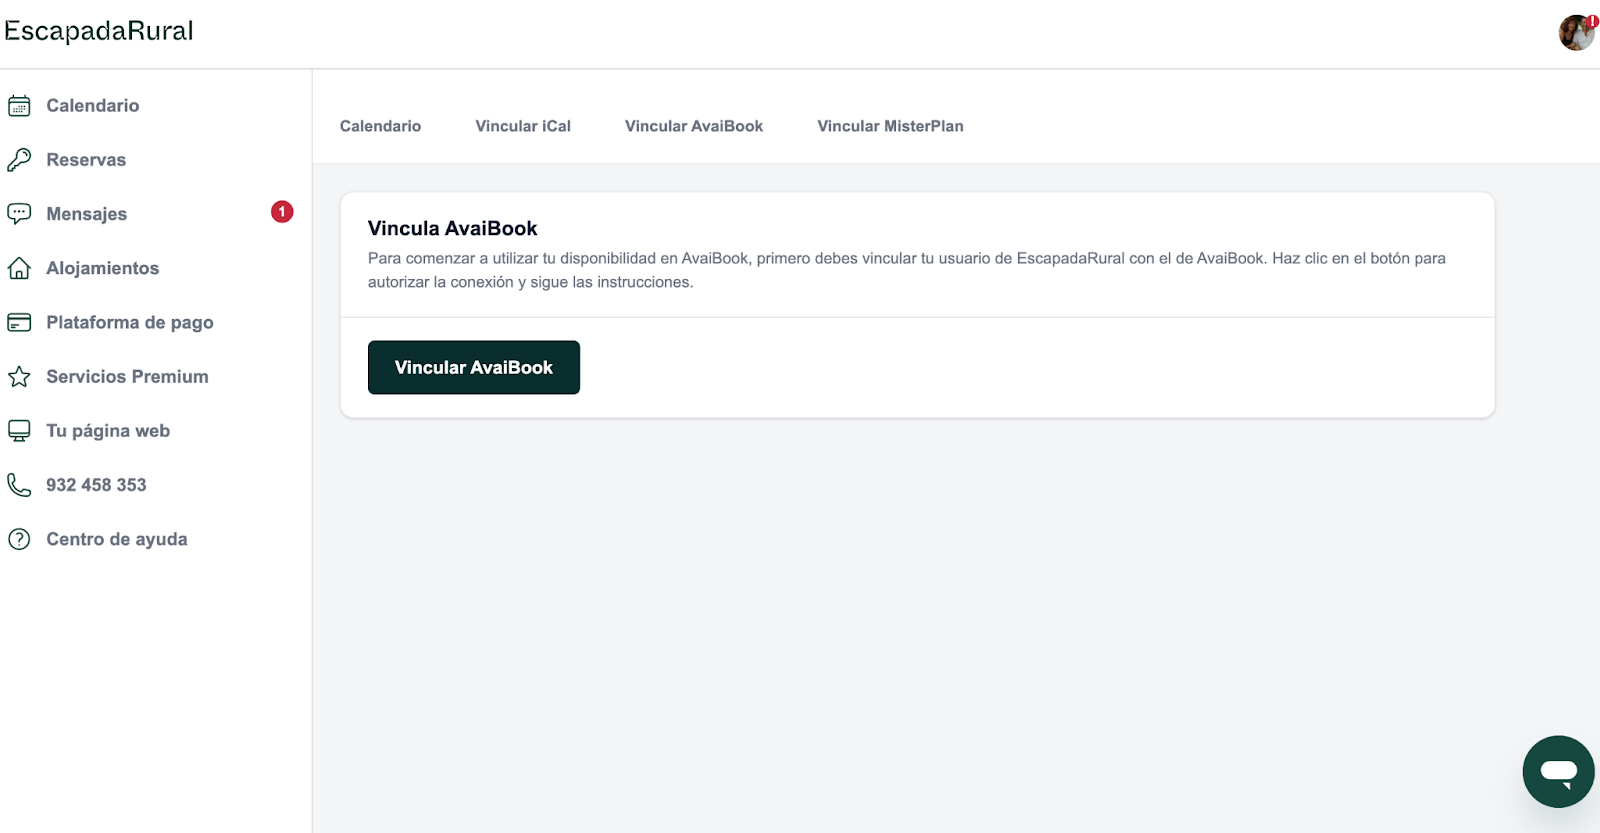
Task: Click the phone icon beside 932 458 353
Action: pos(19,485)
